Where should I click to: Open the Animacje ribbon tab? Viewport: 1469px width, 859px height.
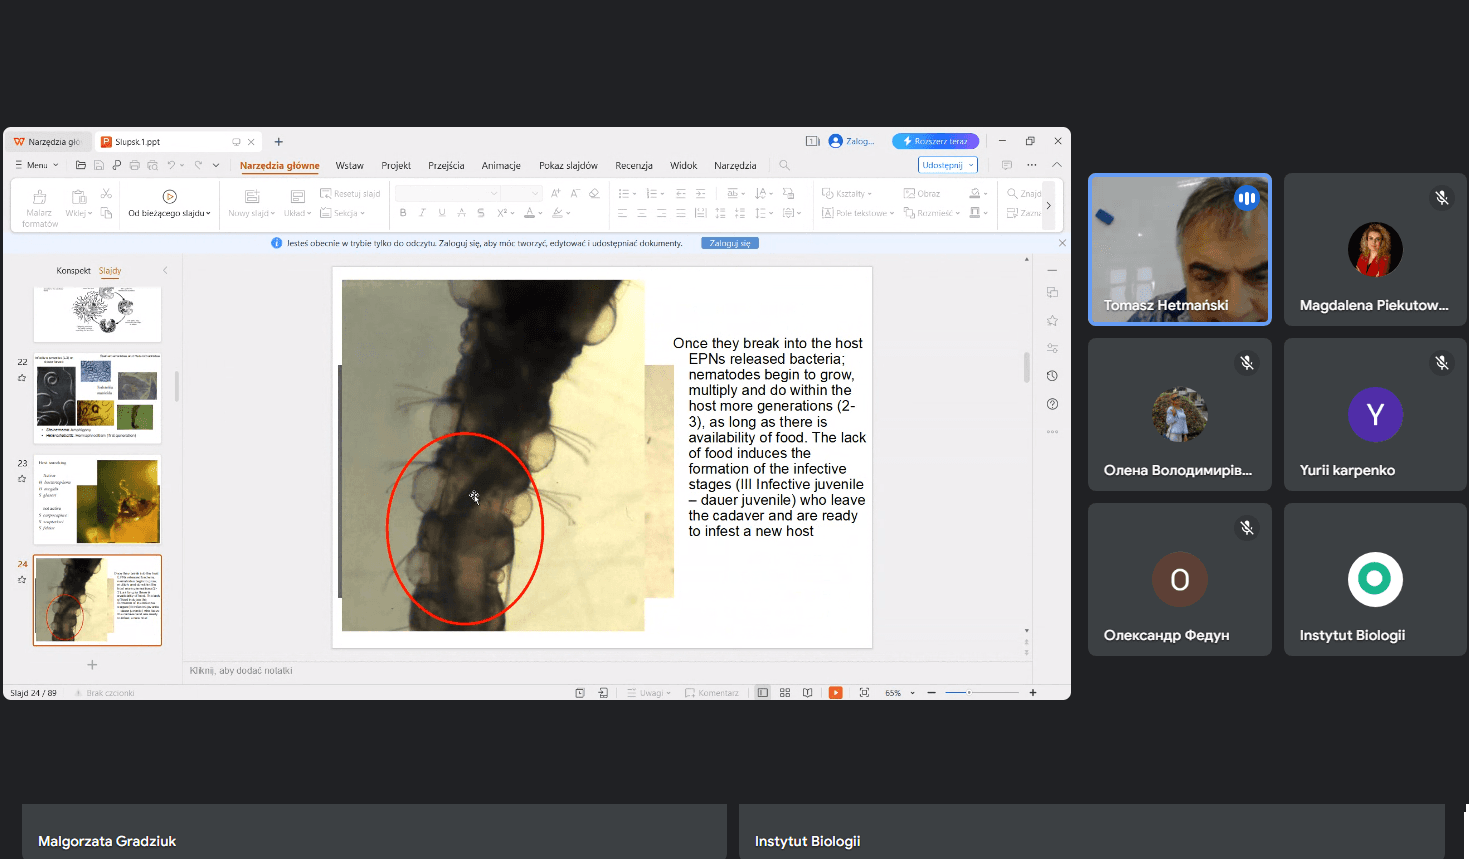coord(501,166)
